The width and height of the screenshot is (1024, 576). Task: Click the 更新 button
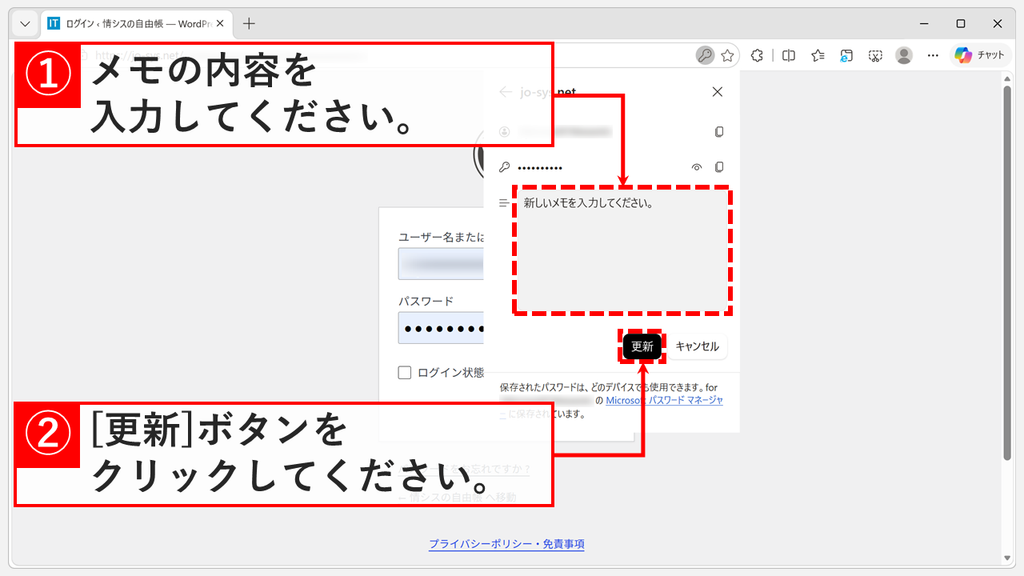click(x=642, y=347)
